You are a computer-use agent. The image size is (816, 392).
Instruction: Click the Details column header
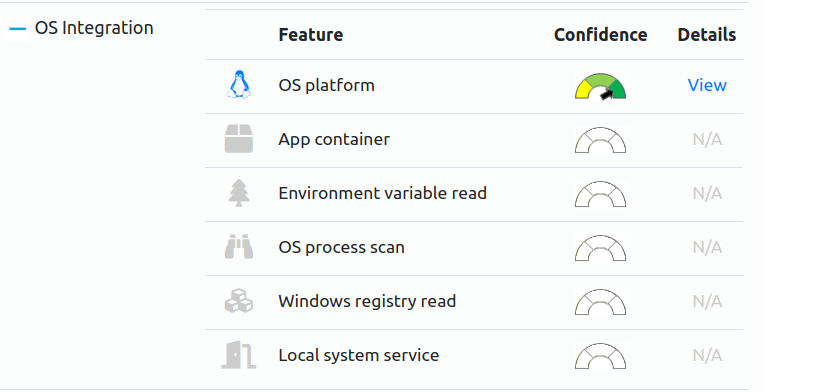click(x=707, y=35)
